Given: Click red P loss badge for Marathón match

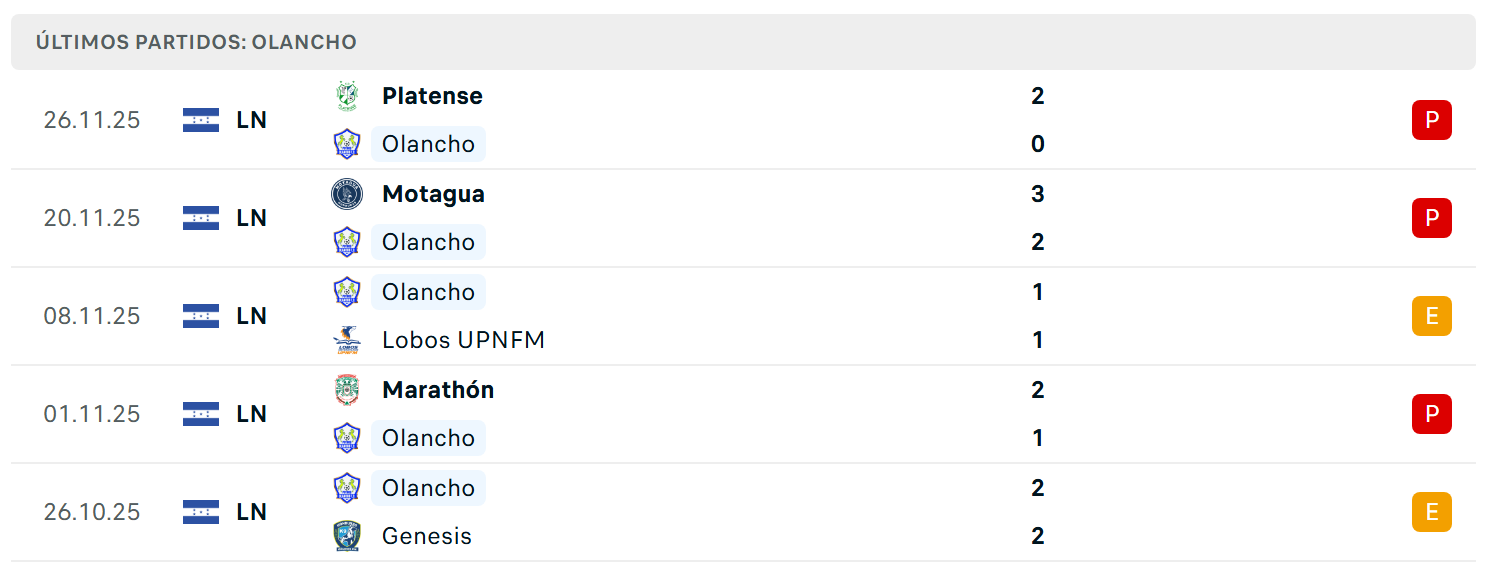Looking at the screenshot, I should pos(1431,414).
